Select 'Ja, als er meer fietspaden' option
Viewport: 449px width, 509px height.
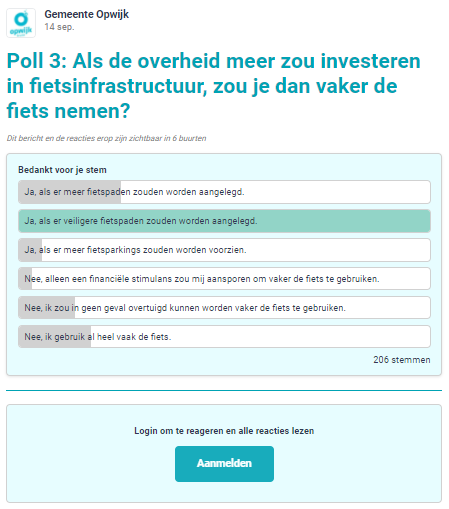(x=224, y=192)
